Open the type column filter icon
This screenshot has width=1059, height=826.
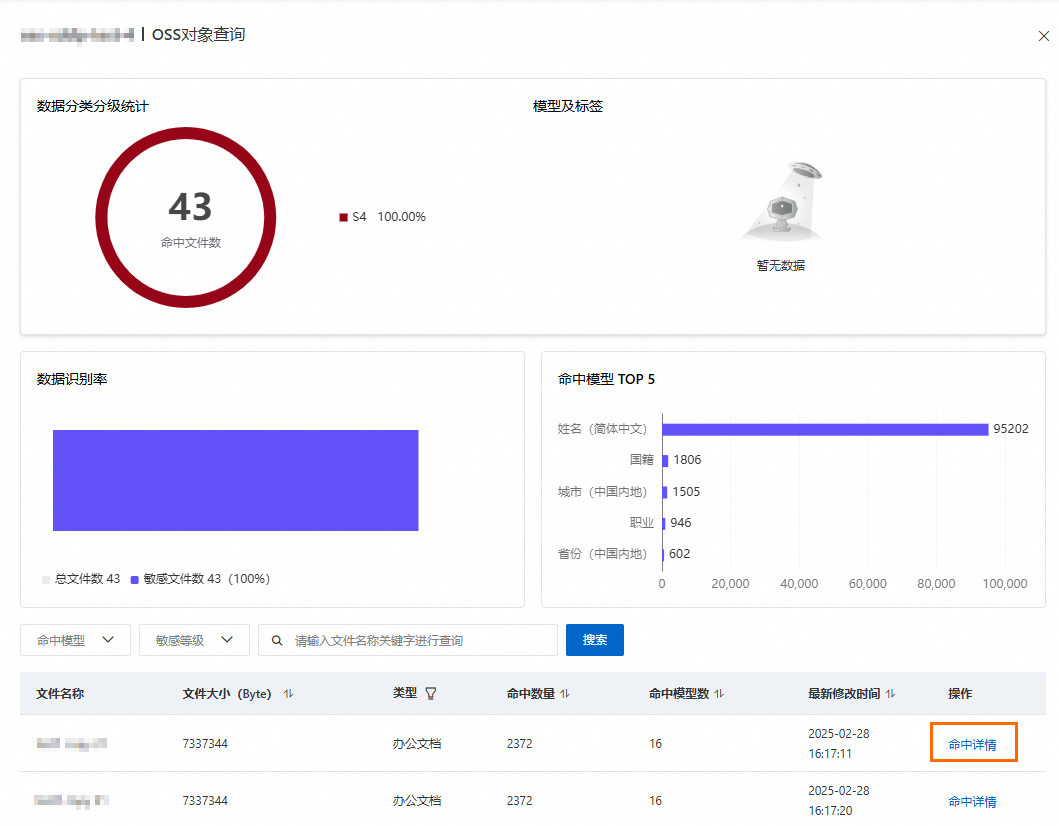point(431,694)
